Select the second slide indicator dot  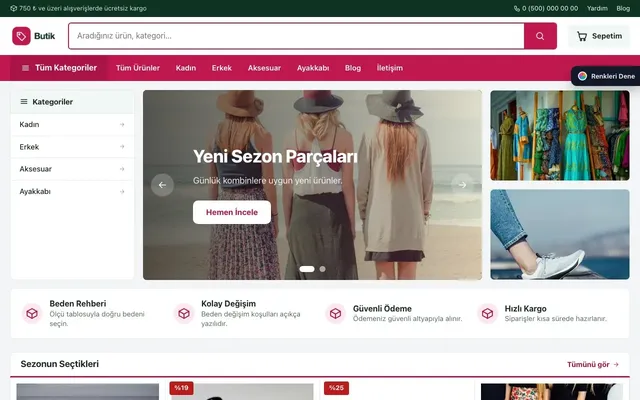(x=322, y=269)
